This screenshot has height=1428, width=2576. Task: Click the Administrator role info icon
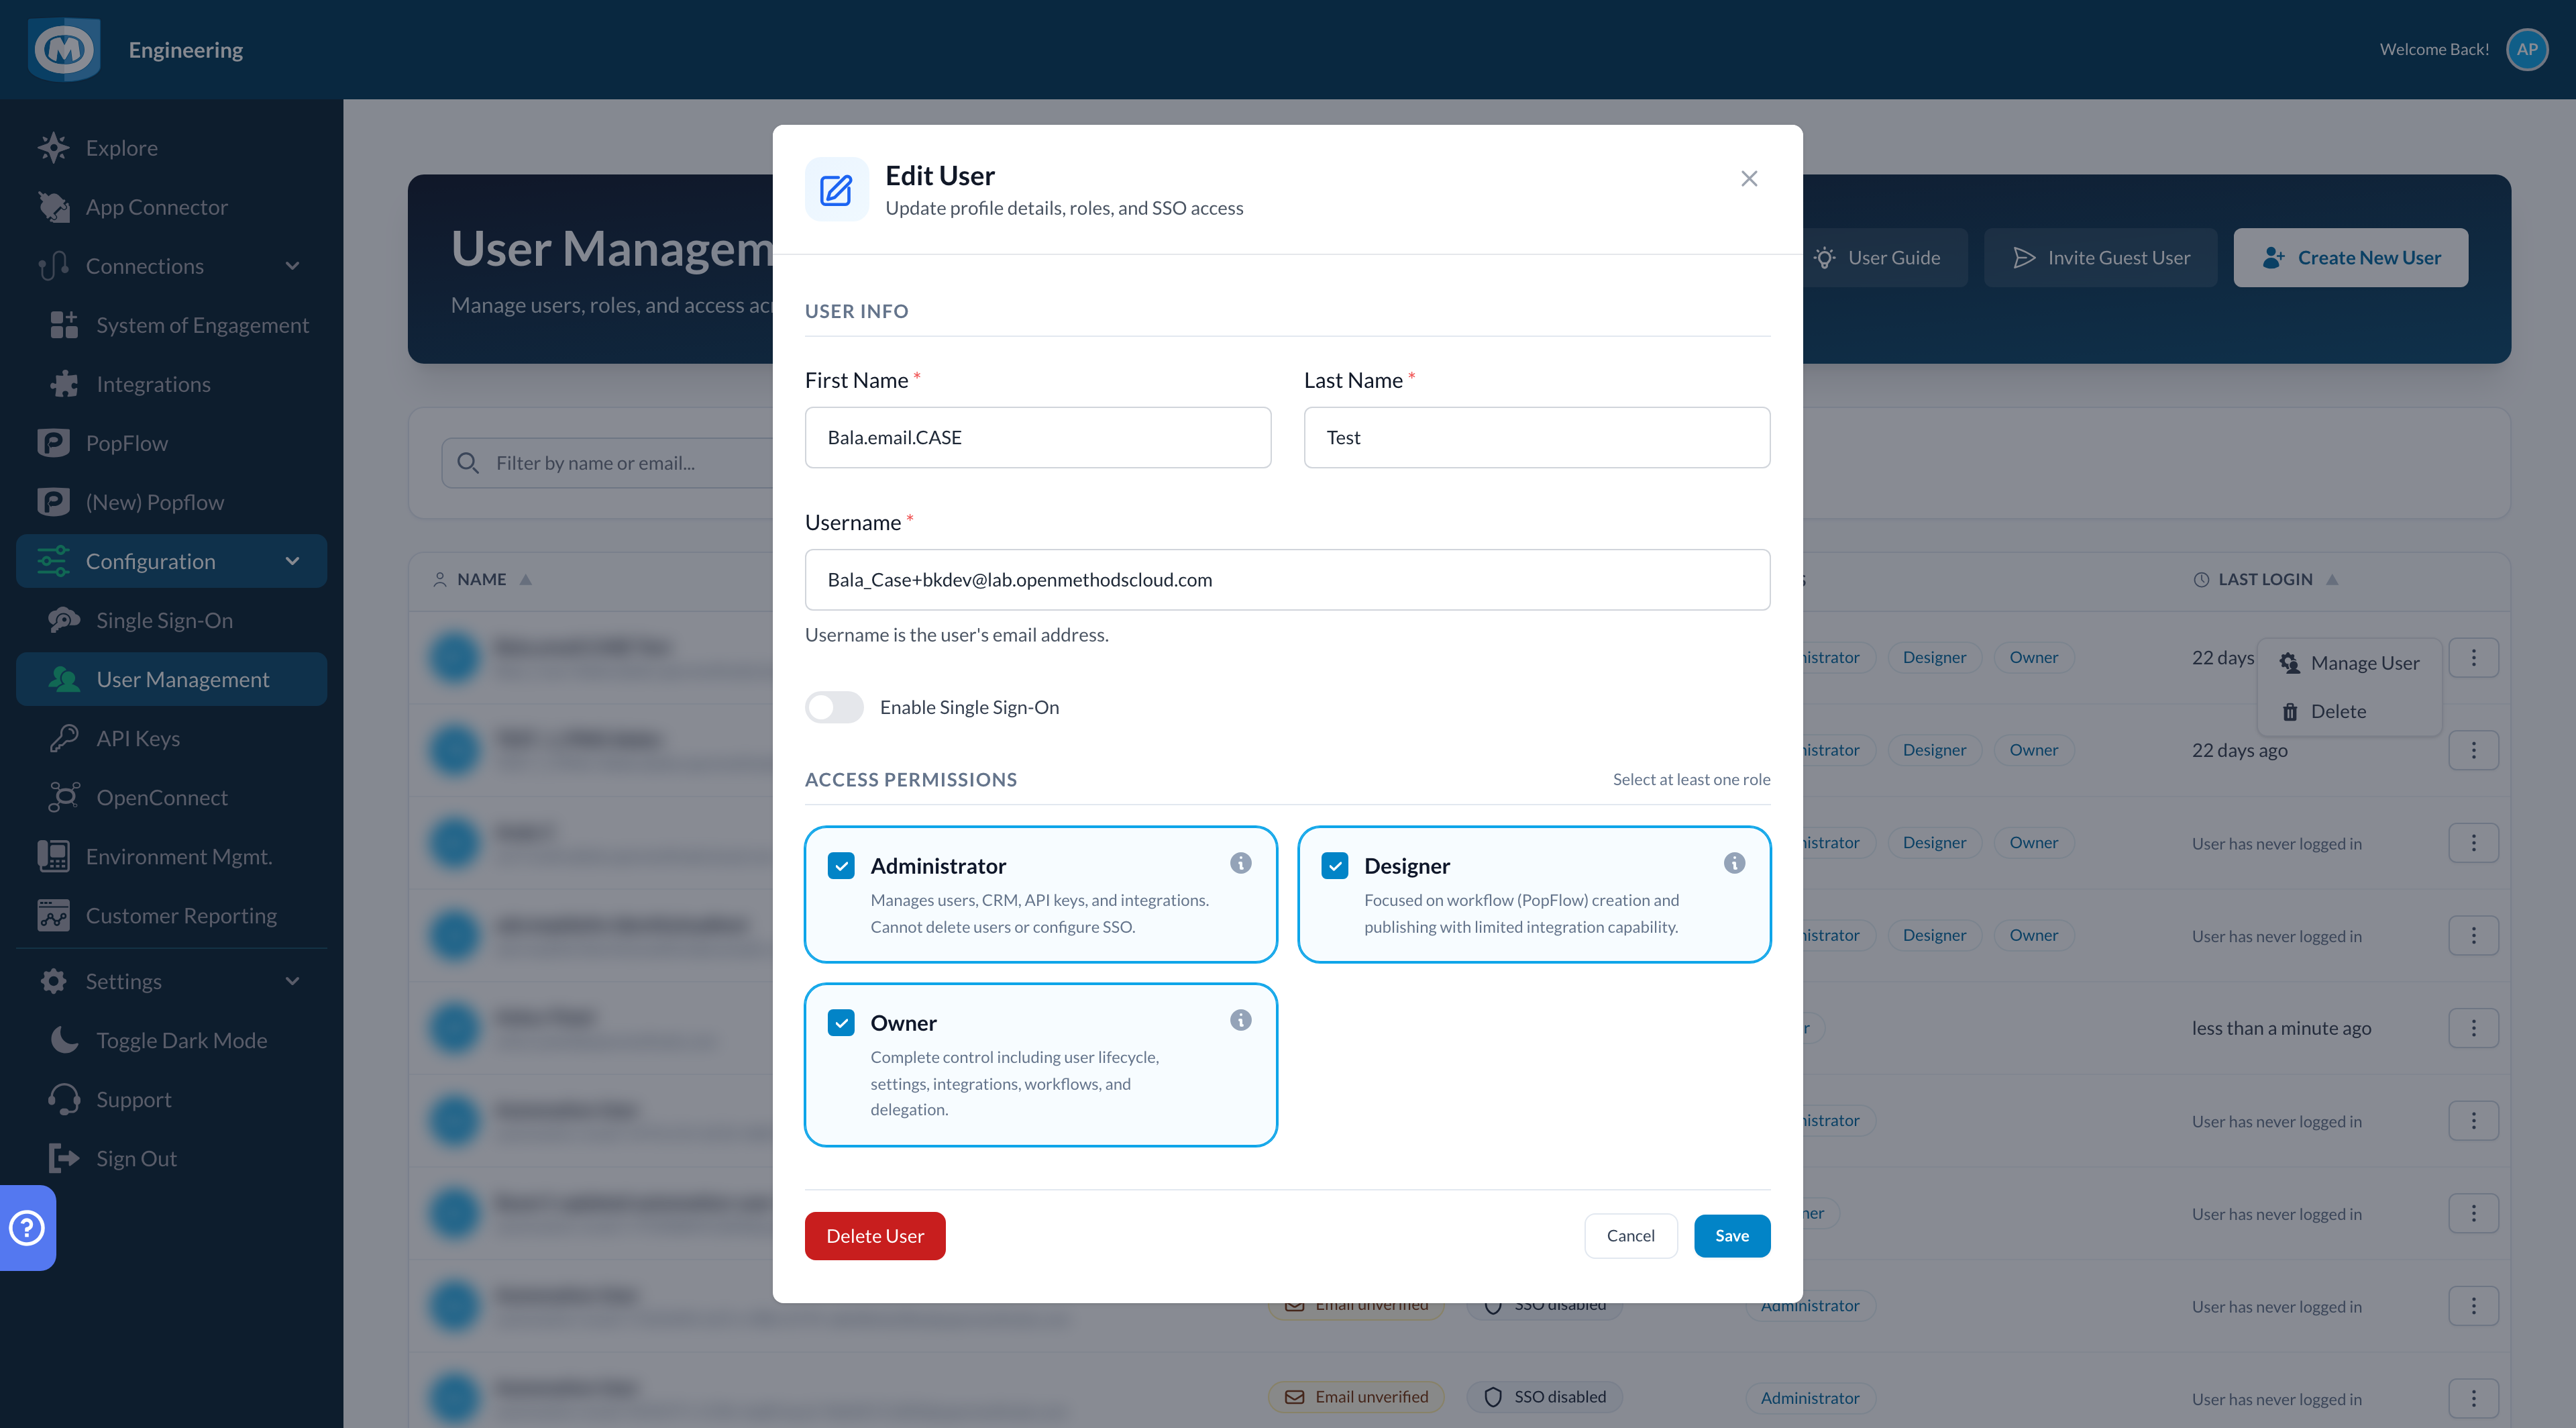coord(1240,863)
